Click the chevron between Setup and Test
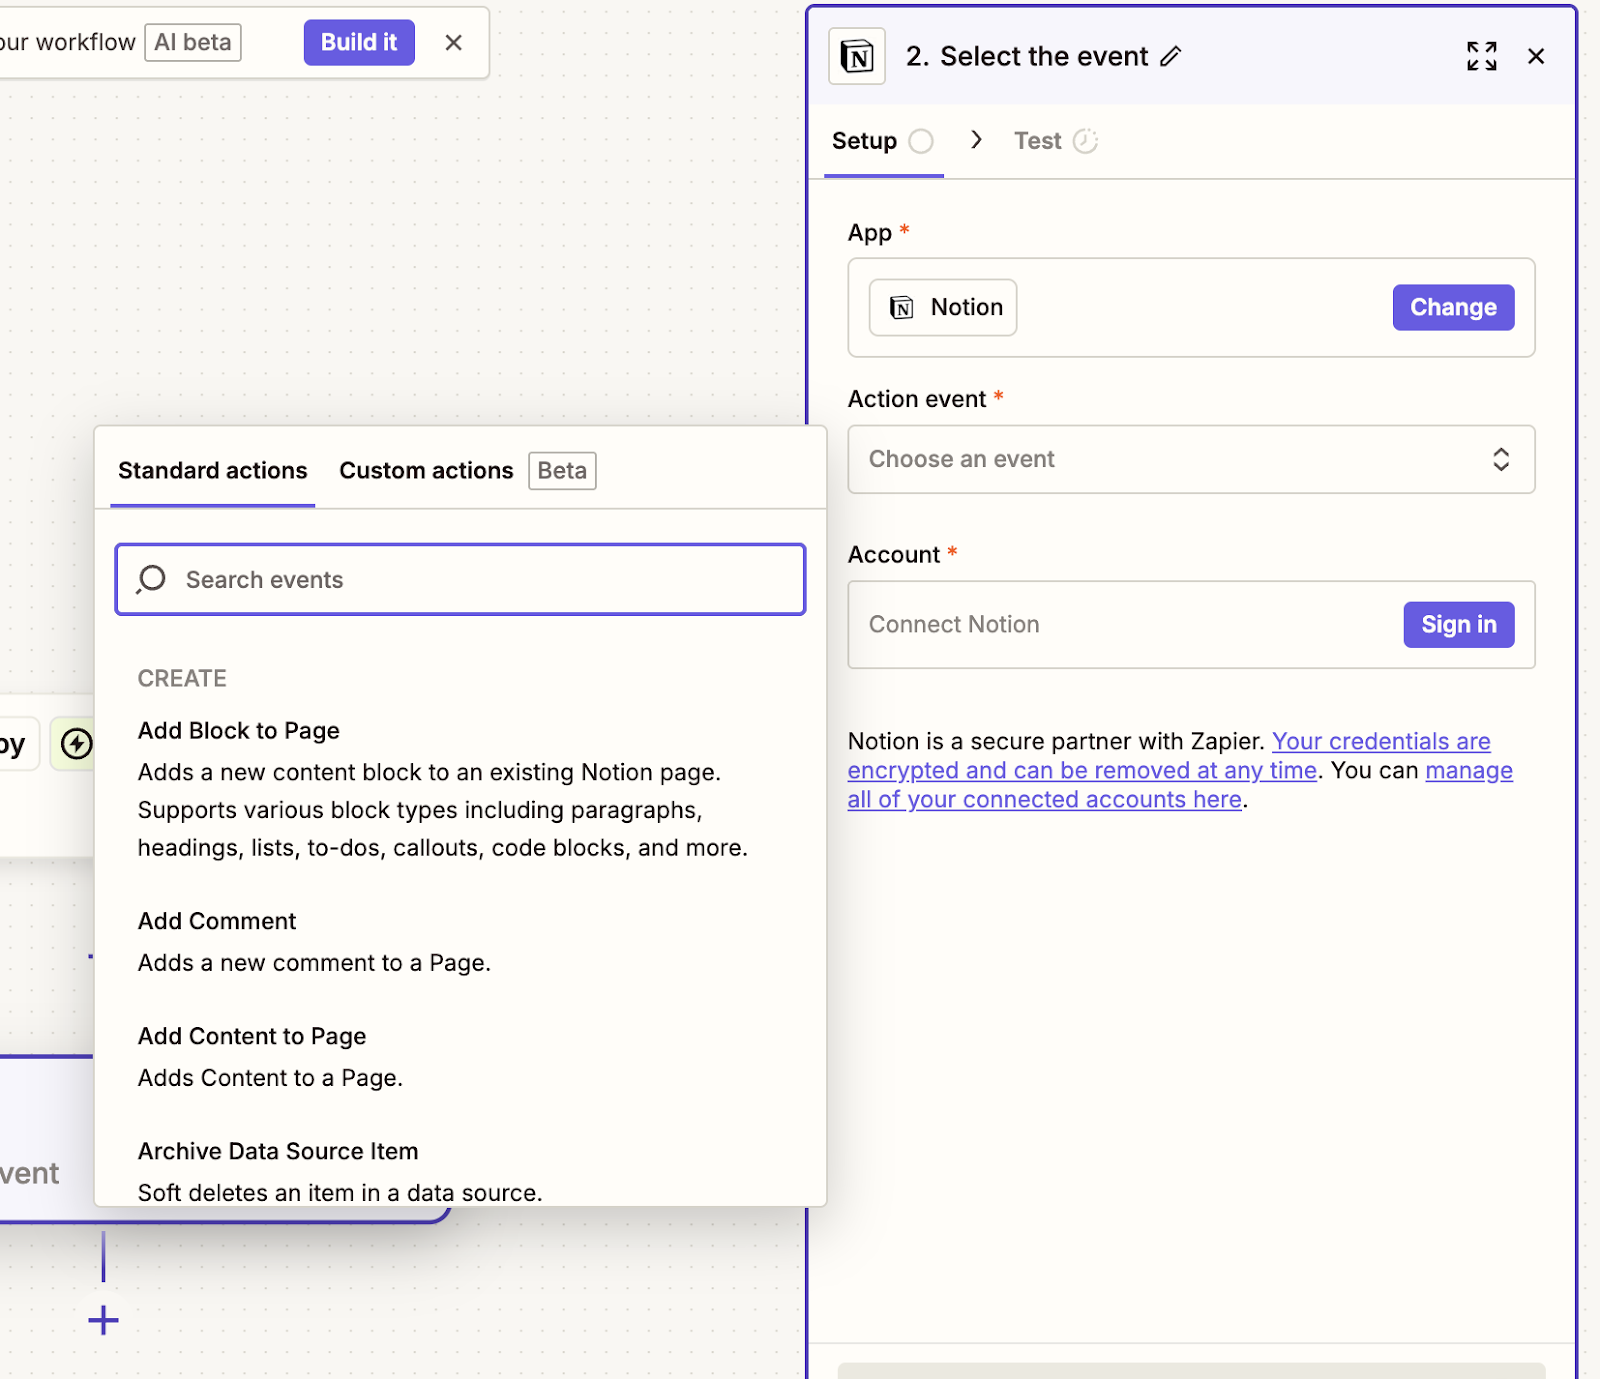 click(976, 141)
